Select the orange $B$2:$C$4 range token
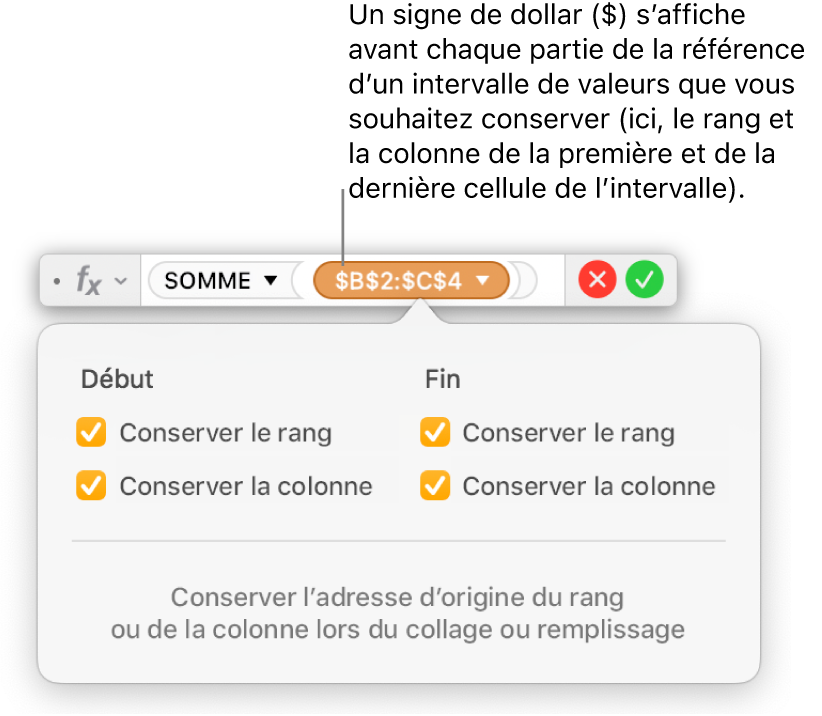This screenshot has height=716, width=822. (x=398, y=281)
